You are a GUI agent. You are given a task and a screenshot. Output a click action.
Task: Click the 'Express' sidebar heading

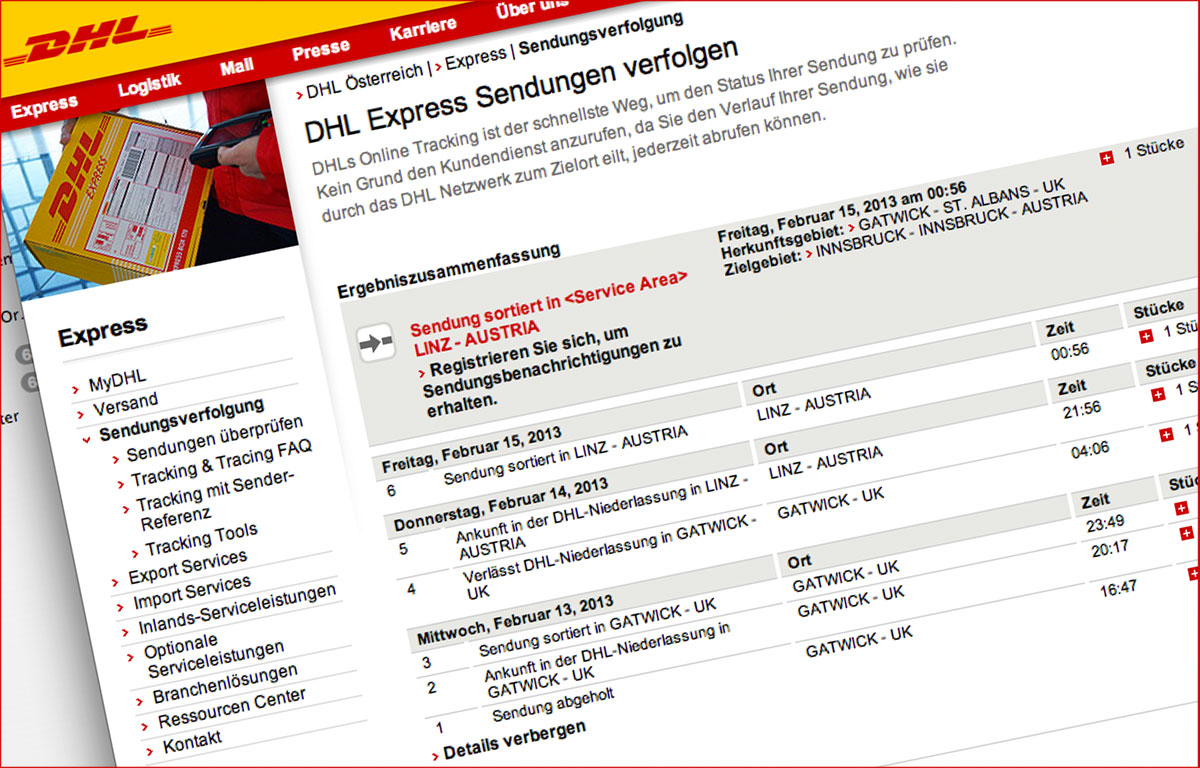pos(101,330)
